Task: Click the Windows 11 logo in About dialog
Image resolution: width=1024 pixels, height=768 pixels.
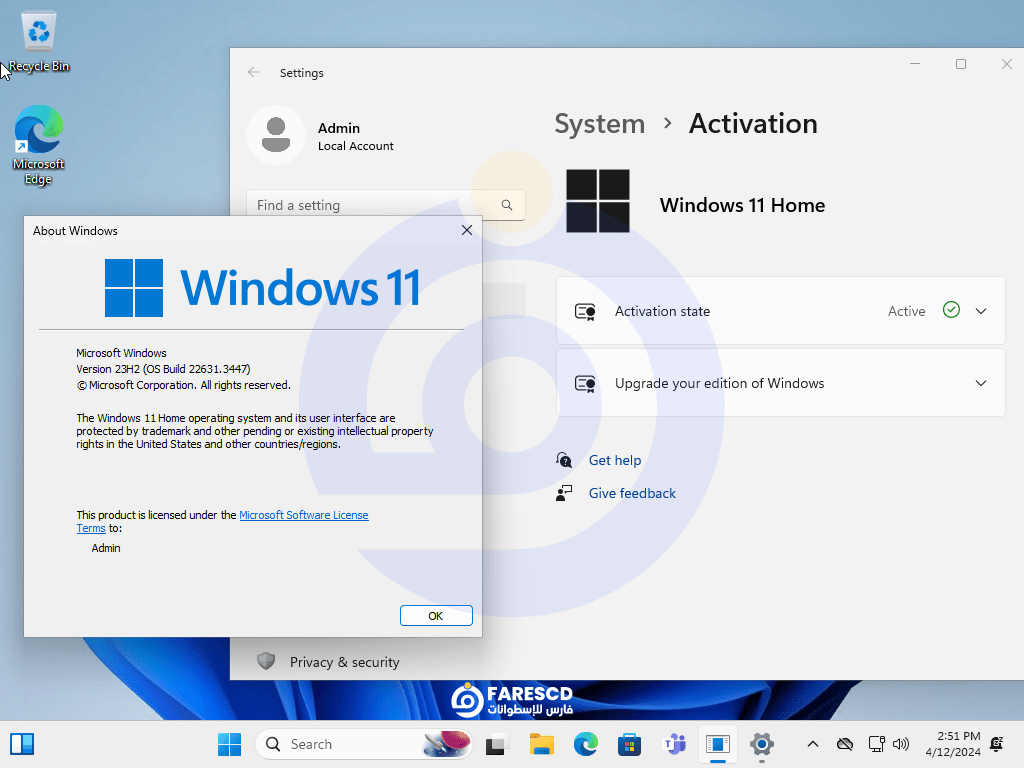Action: pyautogui.click(x=262, y=287)
